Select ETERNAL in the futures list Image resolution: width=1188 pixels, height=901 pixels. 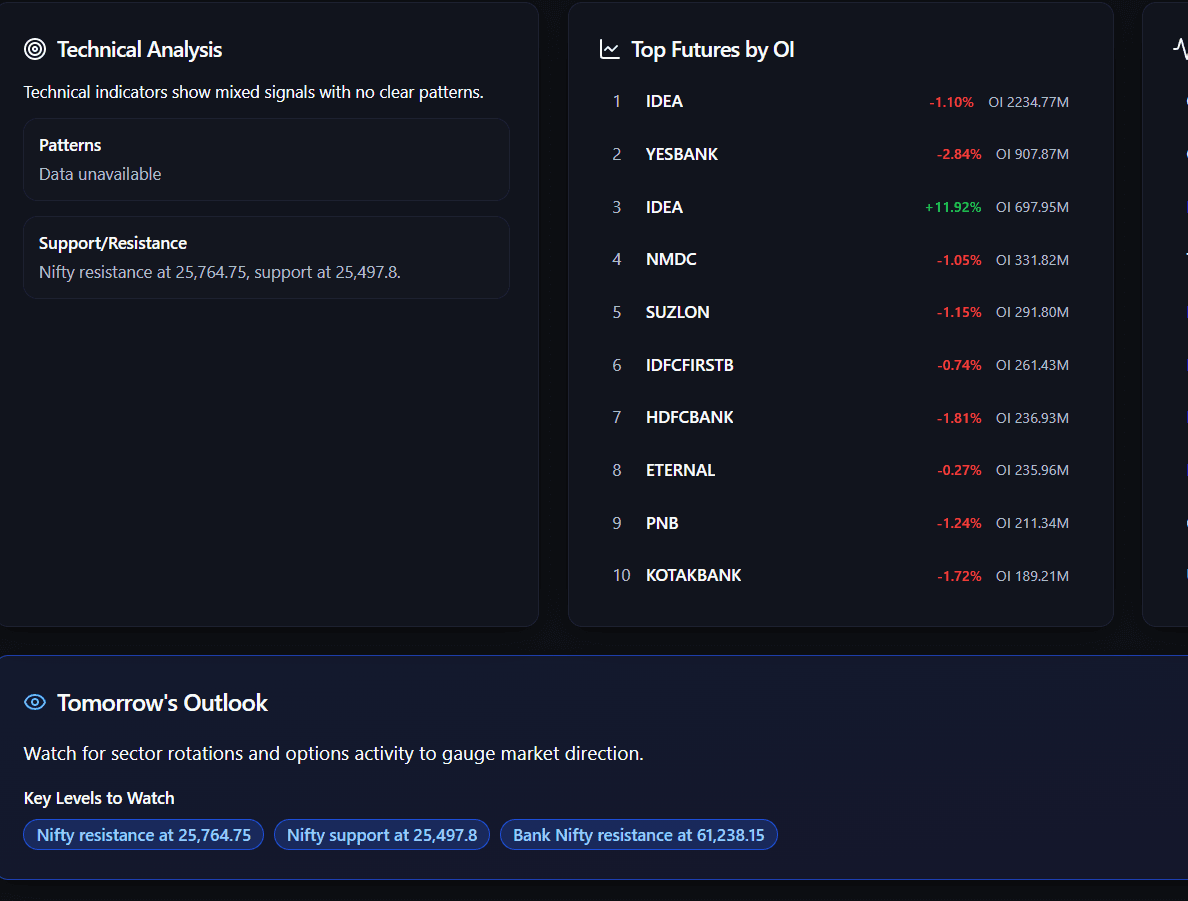click(680, 470)
